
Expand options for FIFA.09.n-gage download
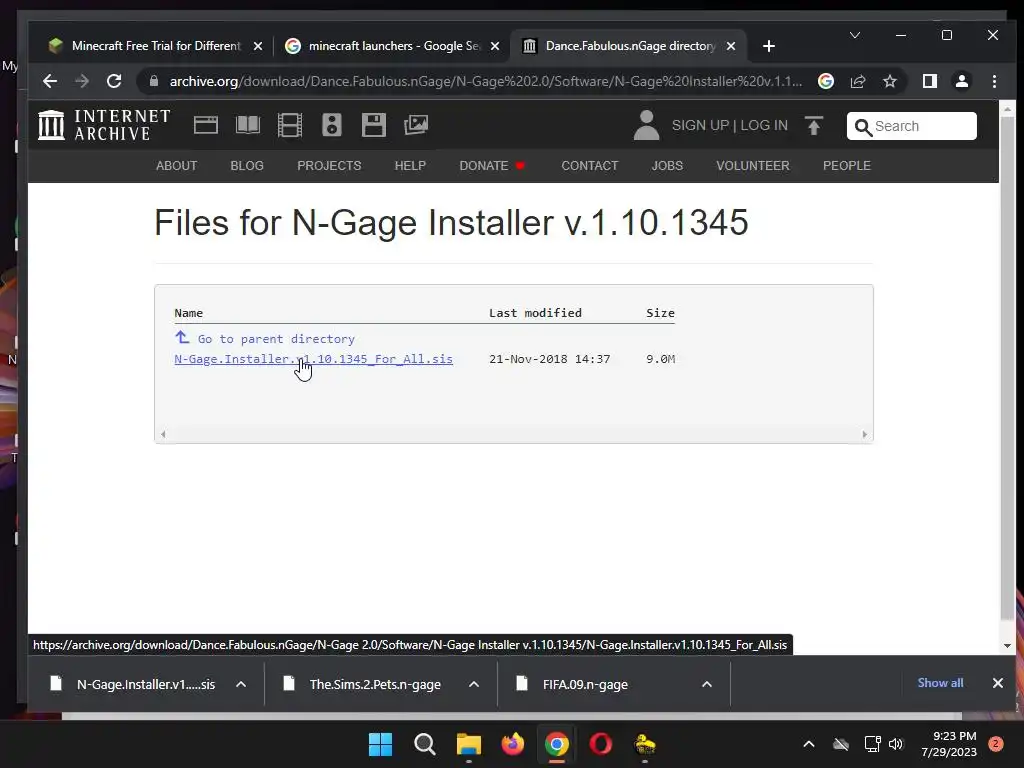coord(707,684)
